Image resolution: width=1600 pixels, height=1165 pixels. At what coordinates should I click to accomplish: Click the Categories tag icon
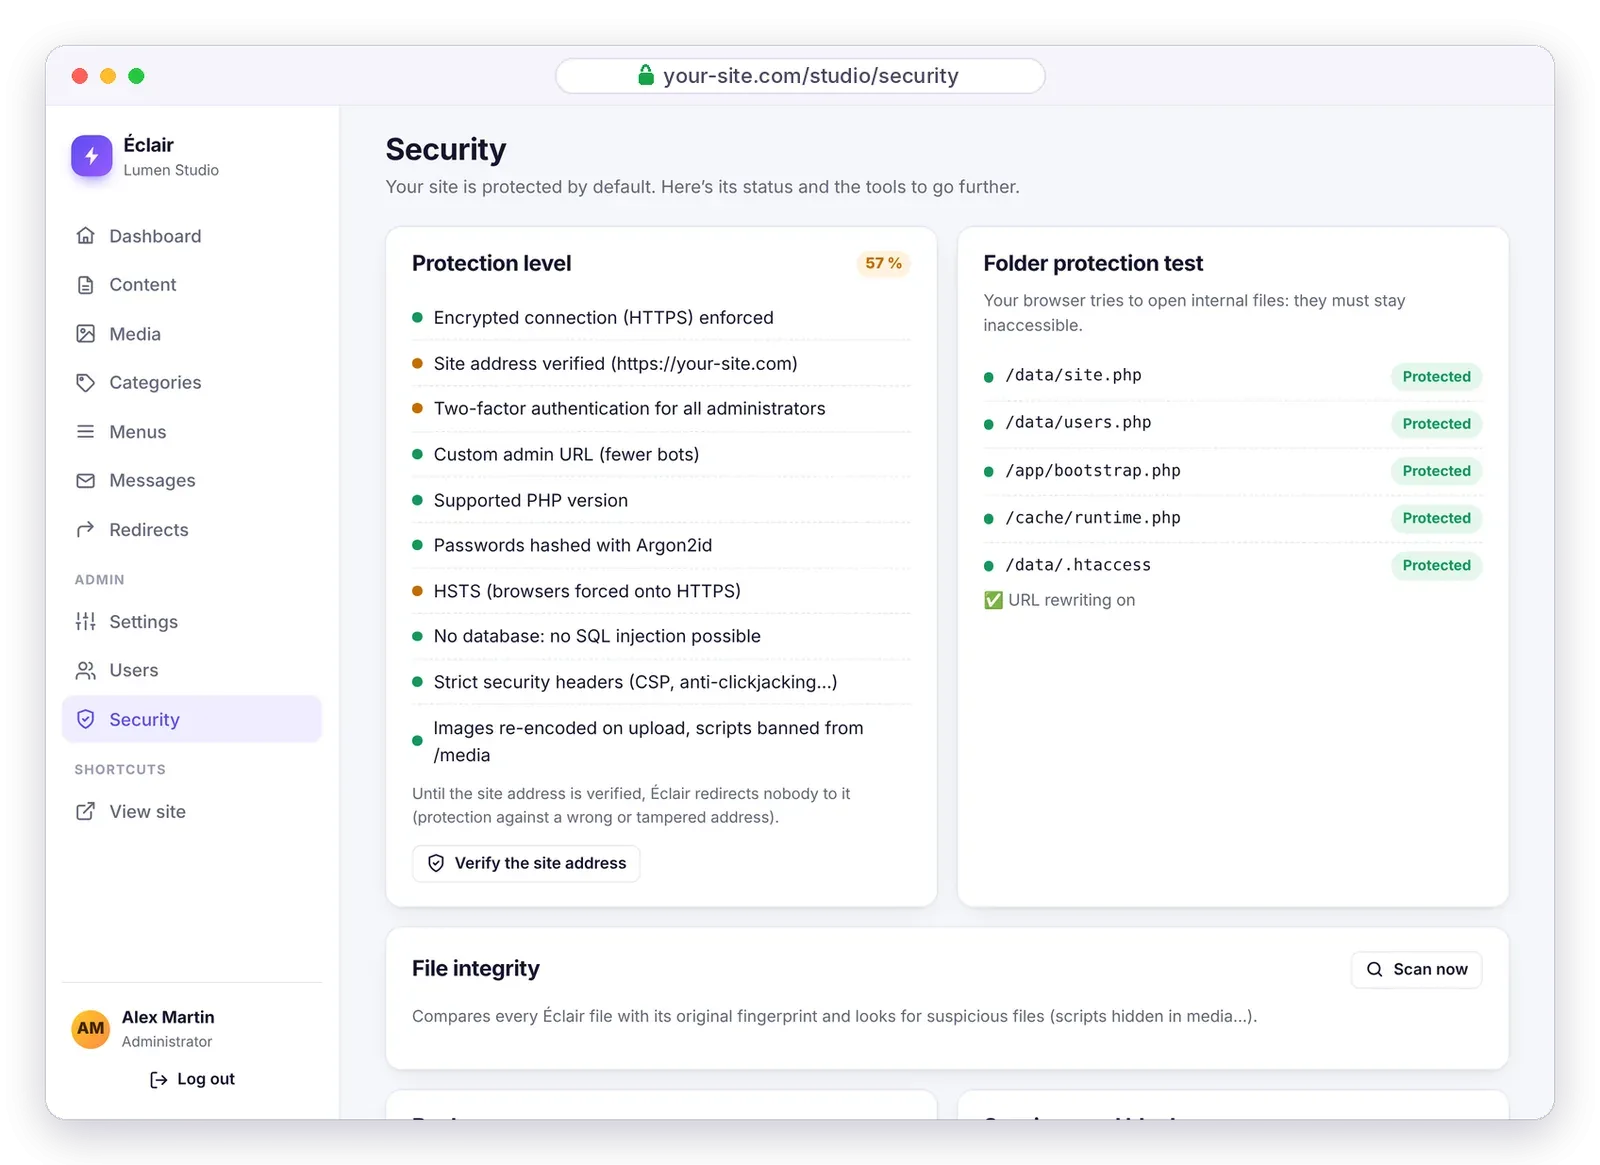coord(86,383)
